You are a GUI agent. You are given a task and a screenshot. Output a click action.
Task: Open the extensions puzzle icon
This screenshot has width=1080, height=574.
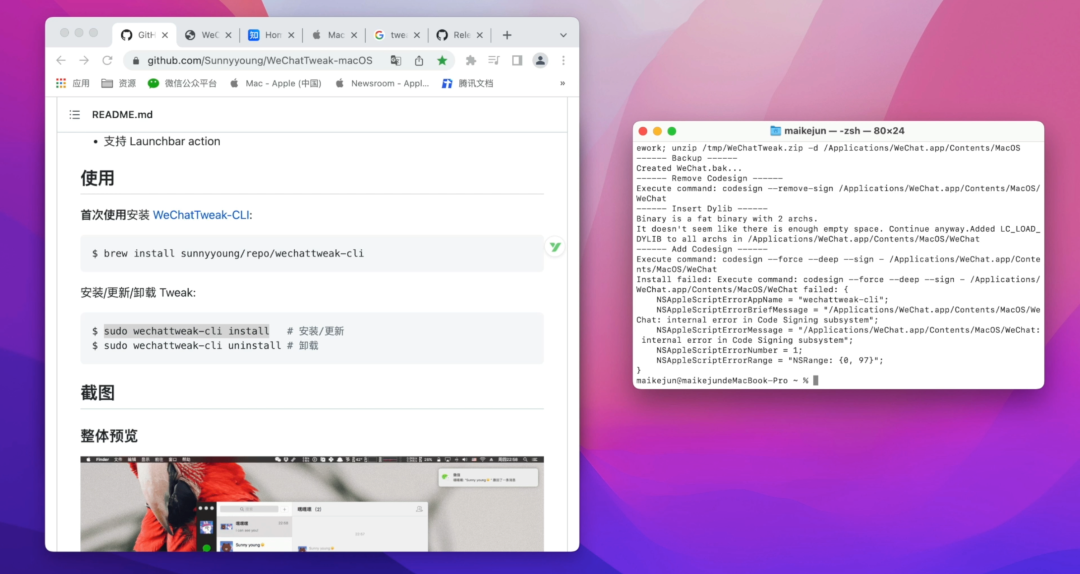pos(471,61)
